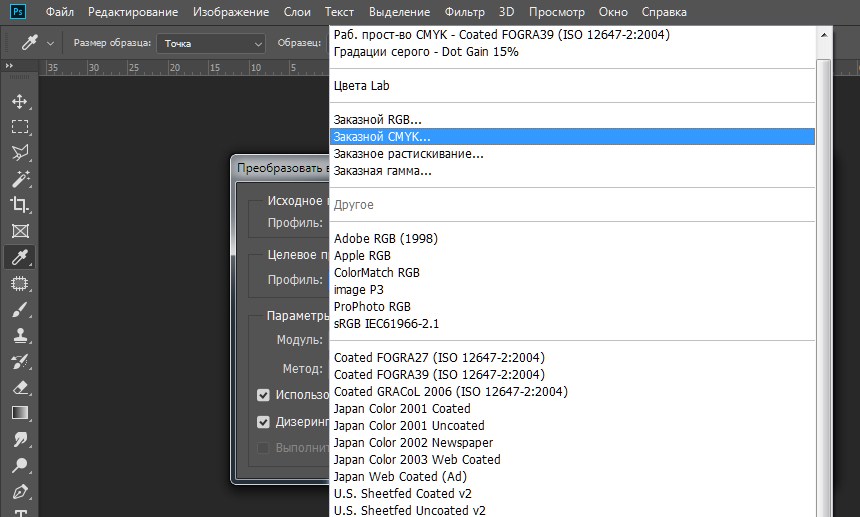Select Заказная гамма... option
The height and width of the screenshot is (517, 860).
click(x=572, y=171)
